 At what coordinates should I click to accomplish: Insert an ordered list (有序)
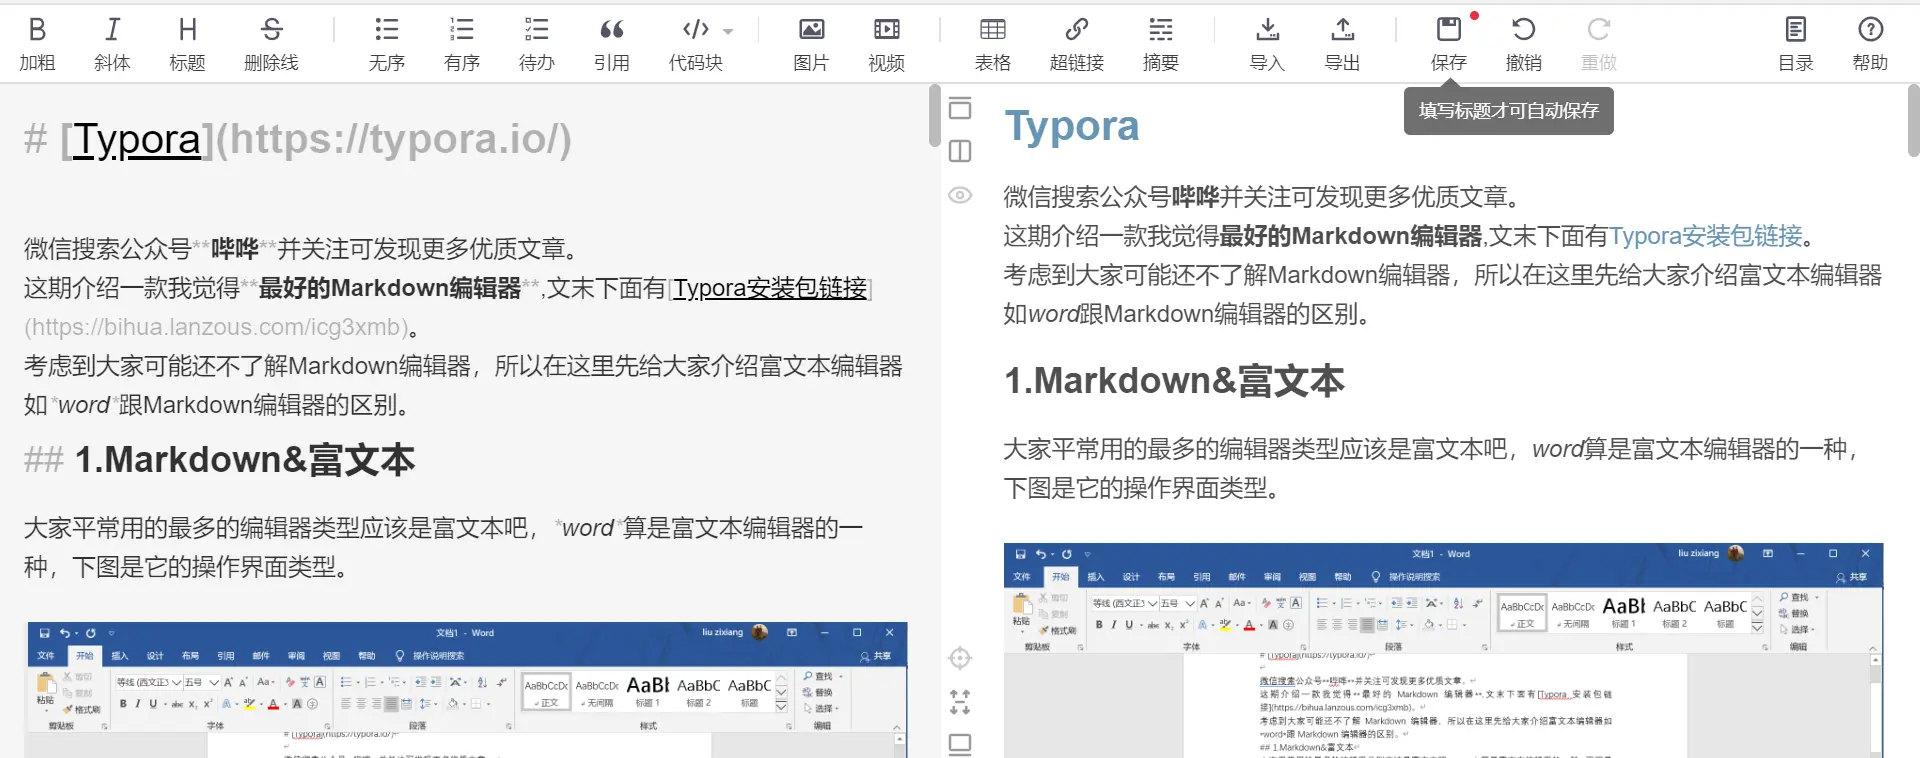tap(461, 43)
